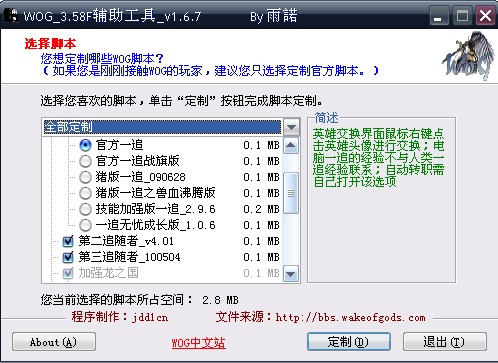The height and width of the screenshot is (363, 498).
Task: Choose 猪版一追_090628 radio option
Action: (x=85, y=177)
